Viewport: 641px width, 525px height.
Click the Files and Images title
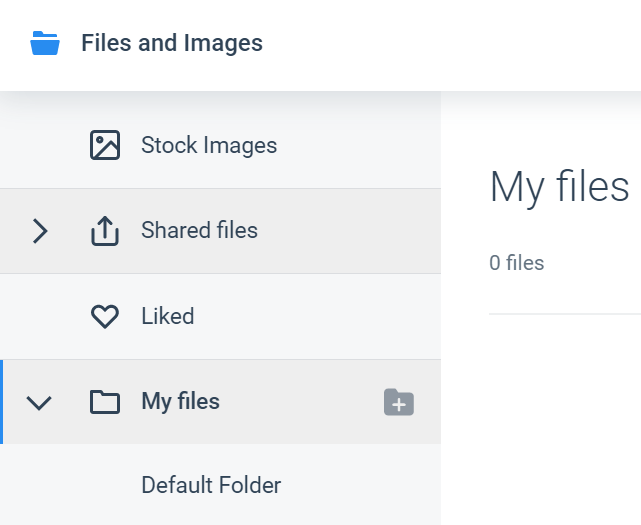pos(172,43)
